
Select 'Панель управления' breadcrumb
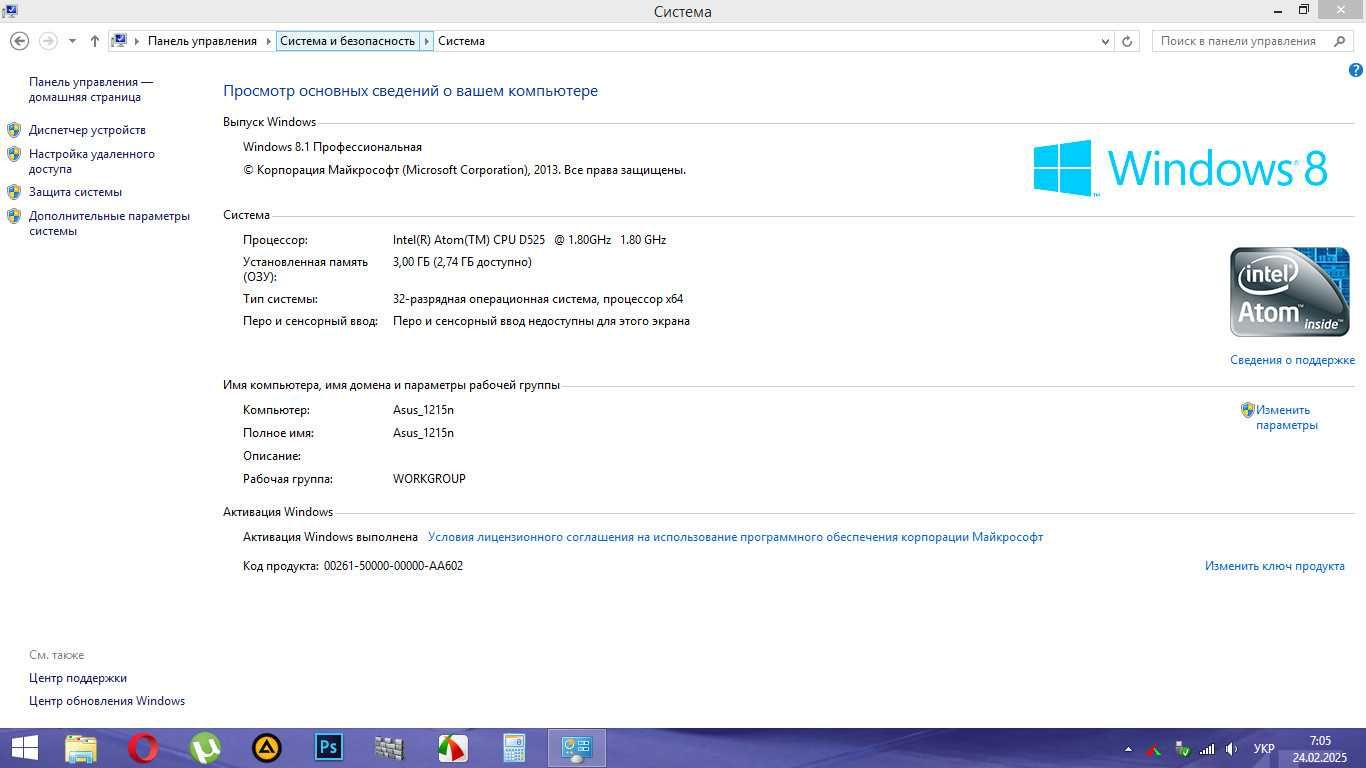[x=202, y=41]
